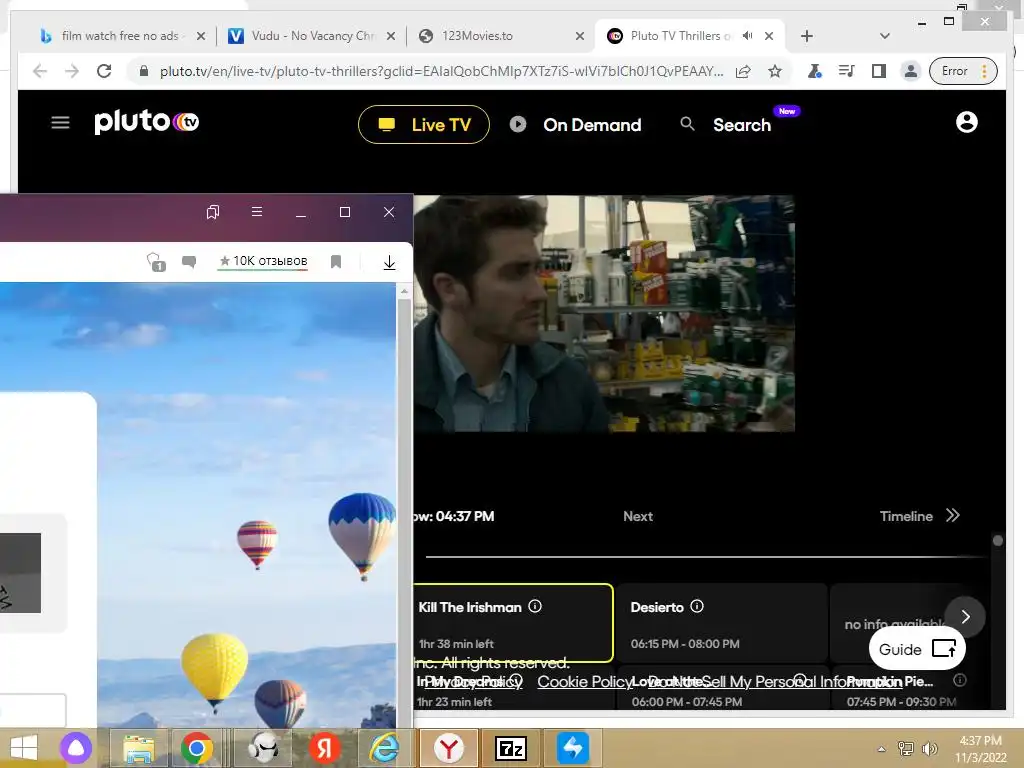Toggle Chrome side panel
The image size is (1024, 768).
coord(878,71)
